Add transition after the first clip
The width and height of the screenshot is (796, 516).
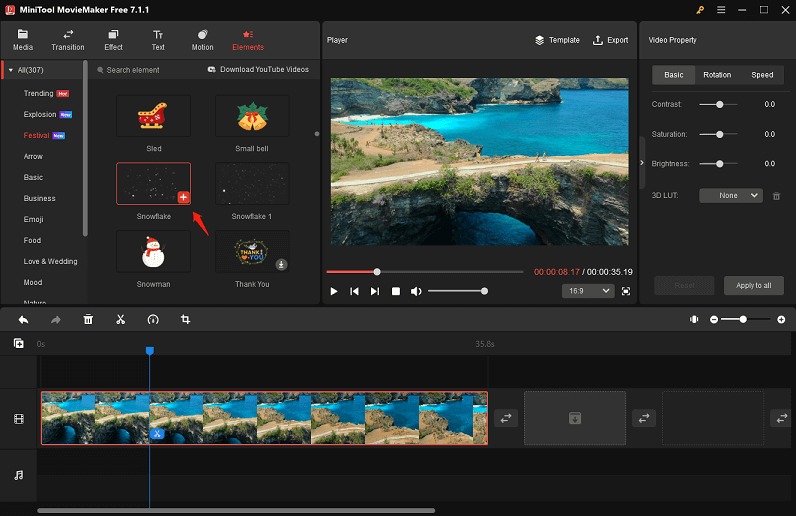(506, 418)
